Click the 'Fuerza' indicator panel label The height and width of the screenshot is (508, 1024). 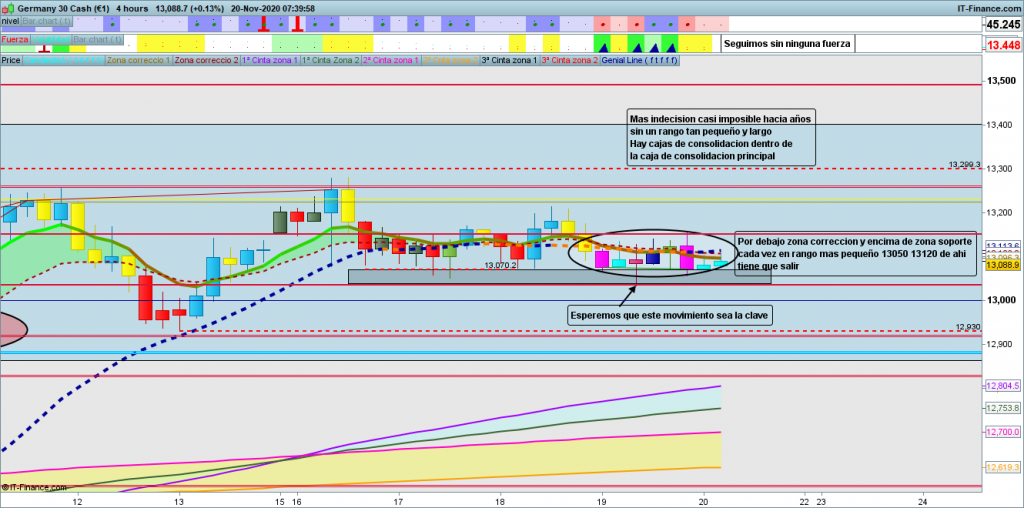14,40
